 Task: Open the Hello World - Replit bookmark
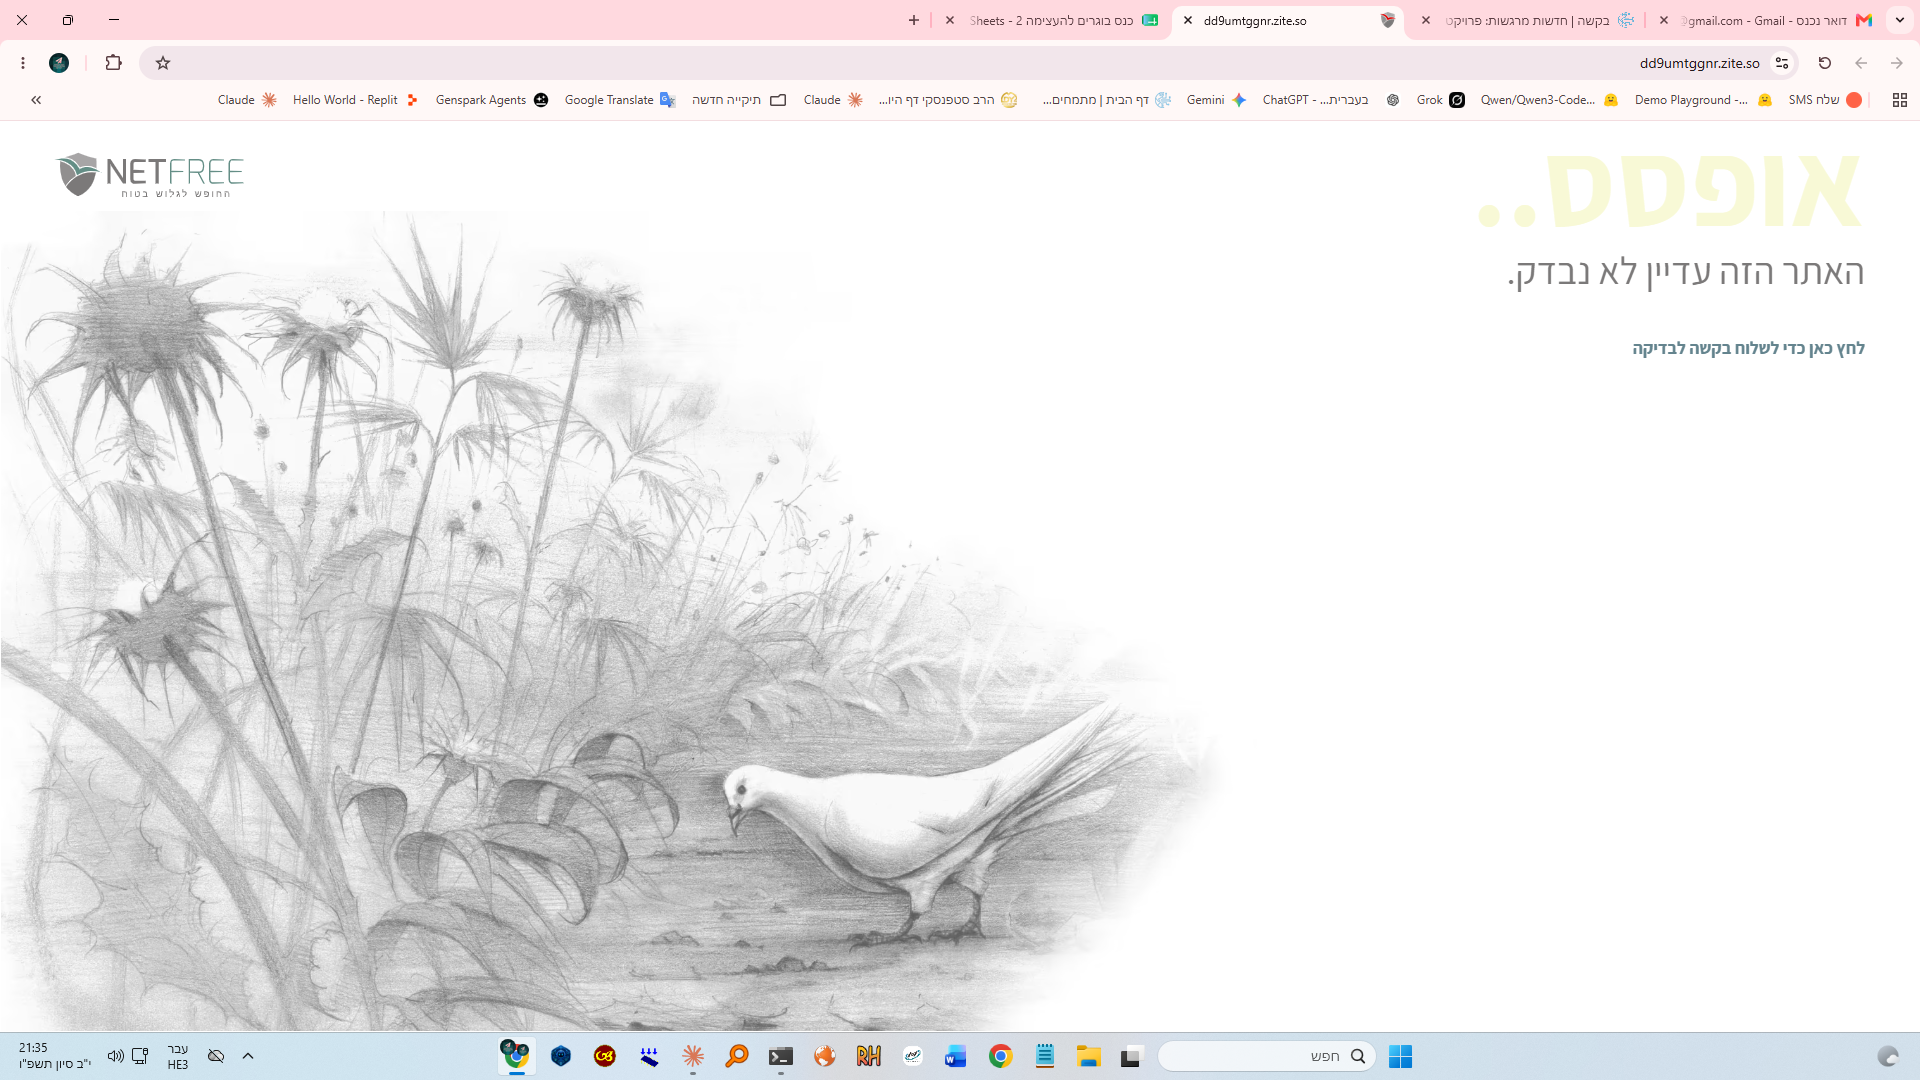[355, 100]
